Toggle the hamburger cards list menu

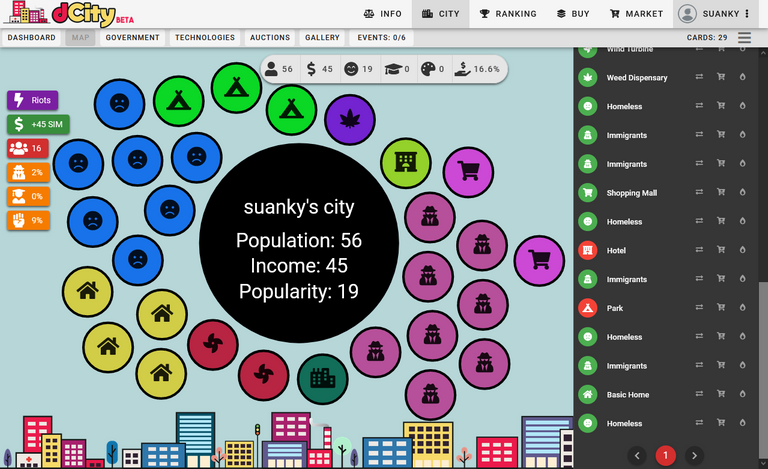coord(744,38)
